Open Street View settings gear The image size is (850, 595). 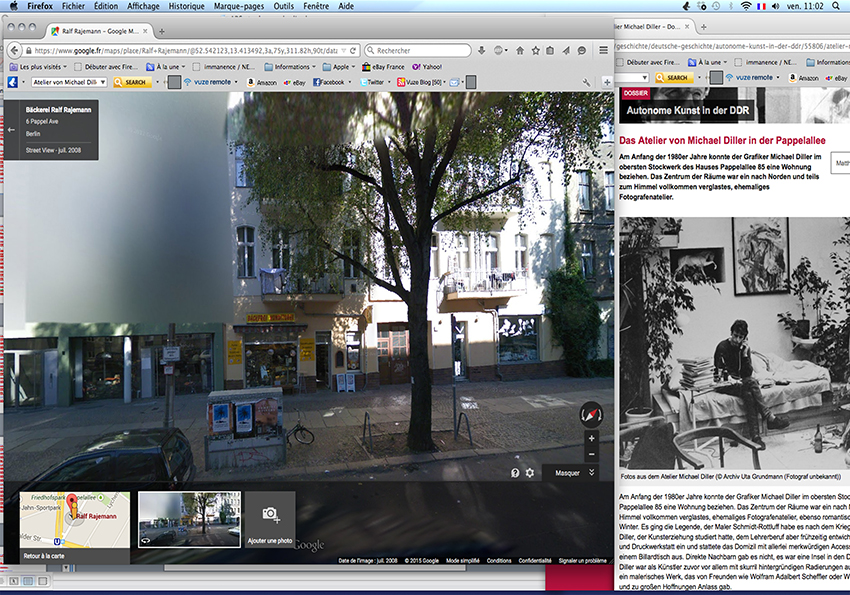click(x=530, y=473)
